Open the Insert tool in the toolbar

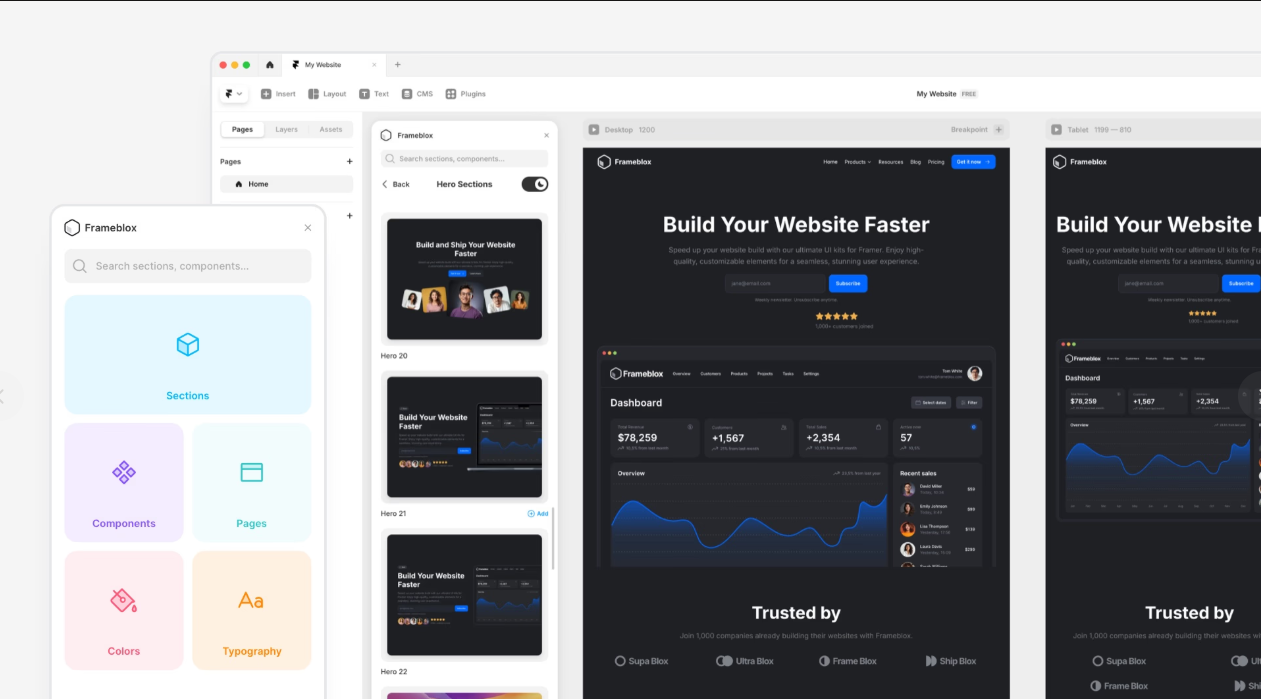pyautogui.click(x=278, y=94)
